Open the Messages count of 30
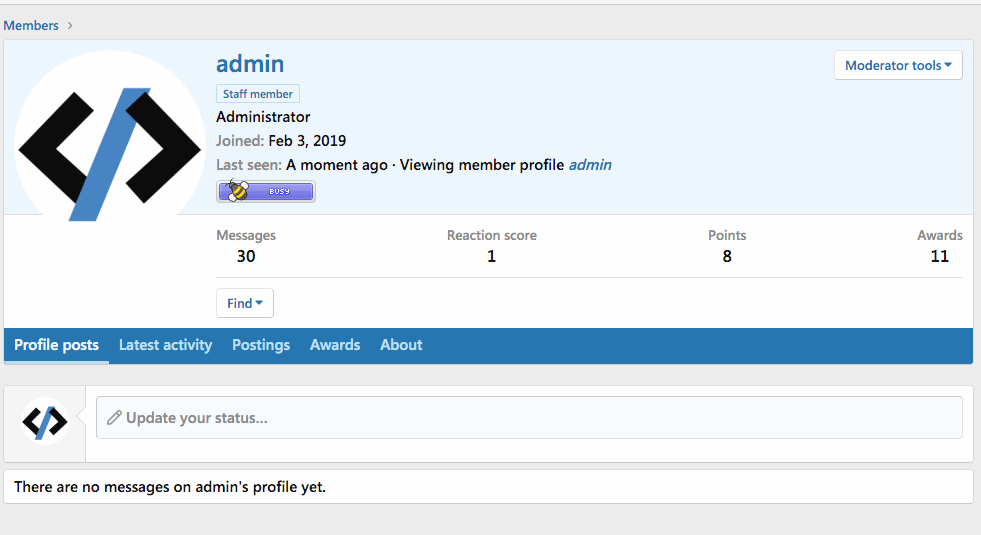Image resolution: width=981 pixels, height=535 pixels. [246, 257]
